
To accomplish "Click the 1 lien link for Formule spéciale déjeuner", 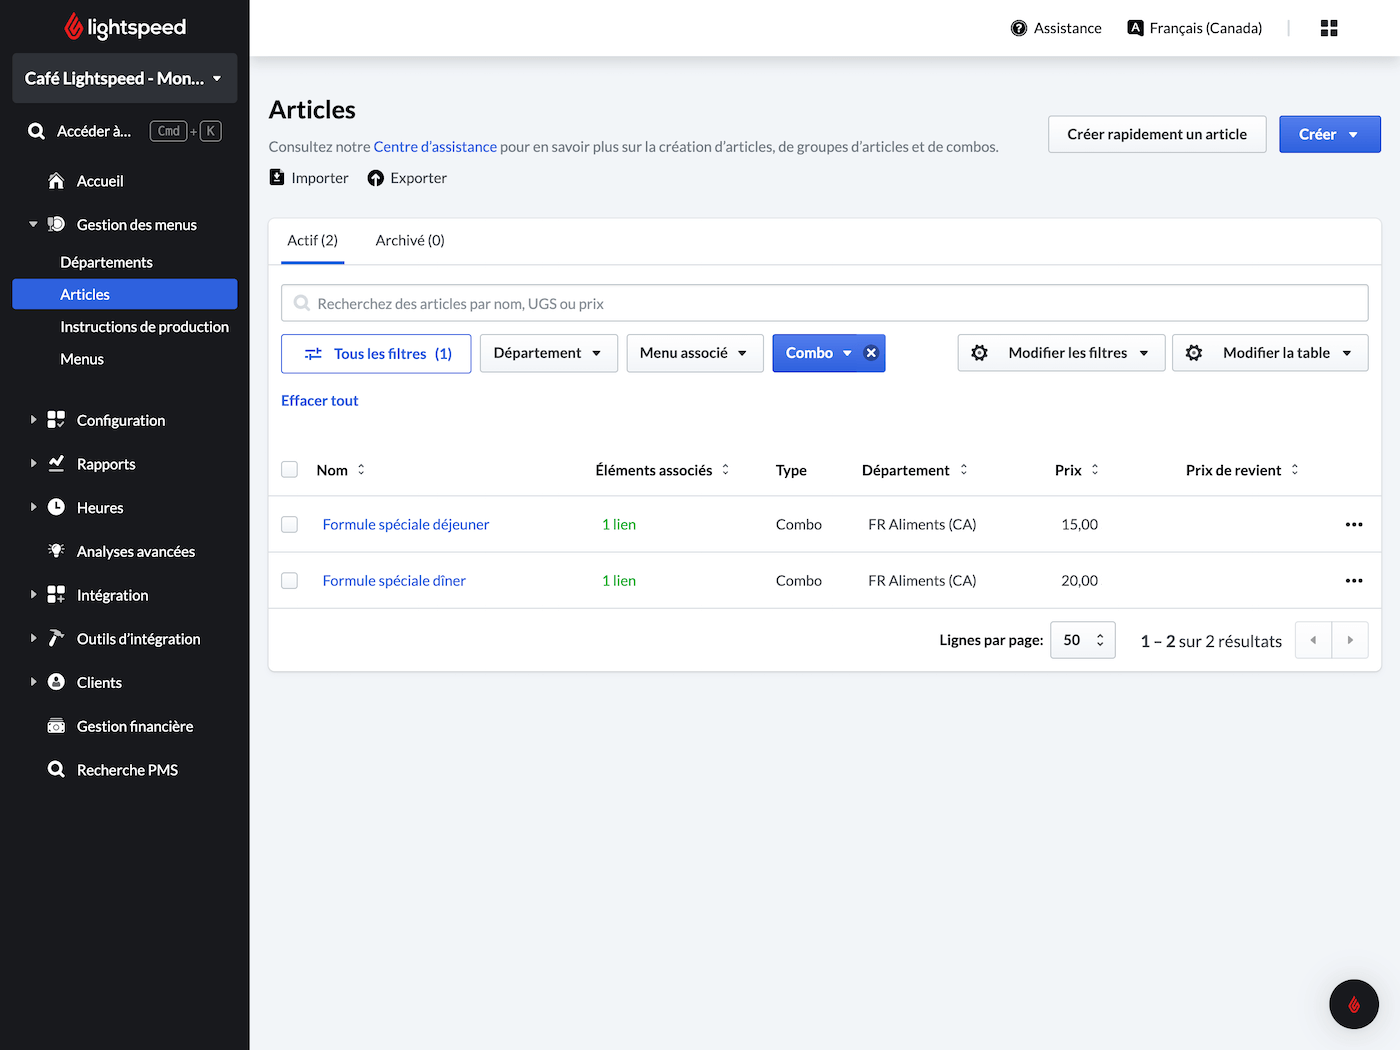I will (619, 524).
